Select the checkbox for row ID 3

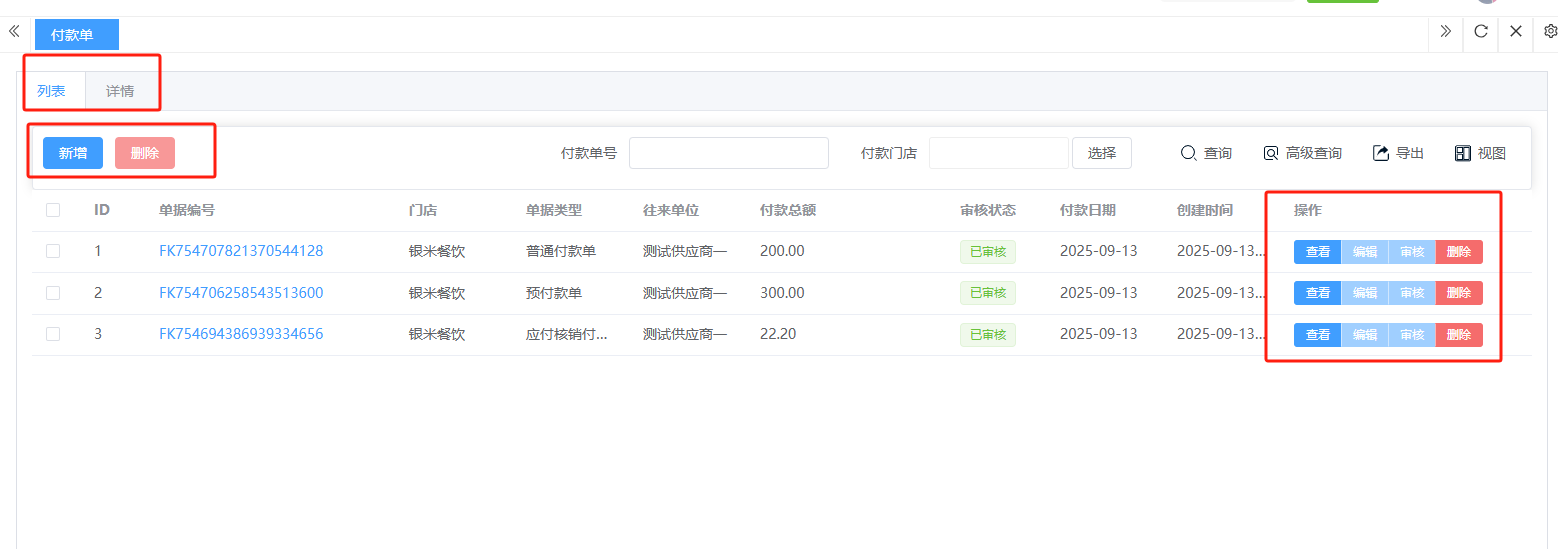click(x=53, y=334)
